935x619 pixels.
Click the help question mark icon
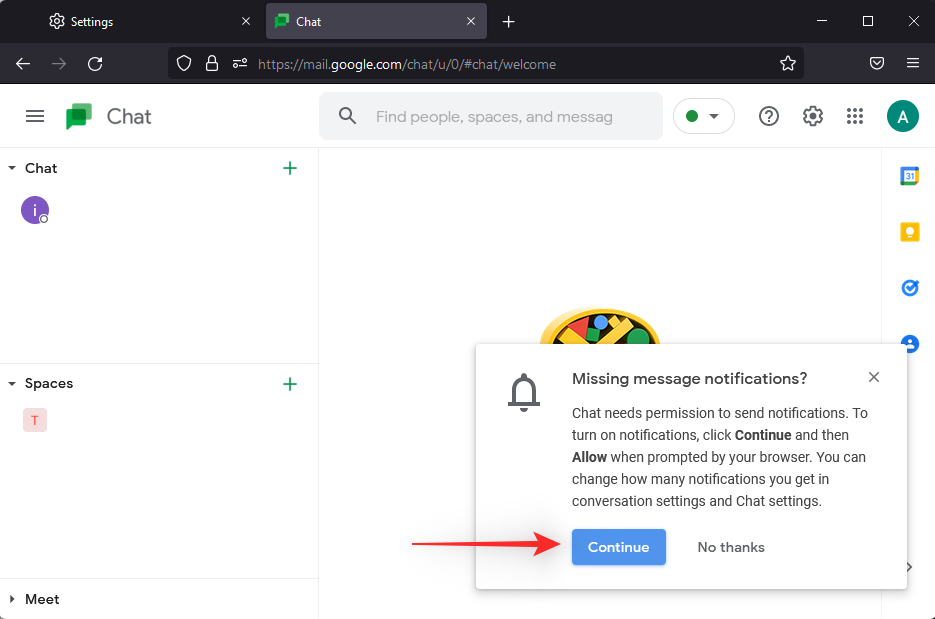(769, 116)
